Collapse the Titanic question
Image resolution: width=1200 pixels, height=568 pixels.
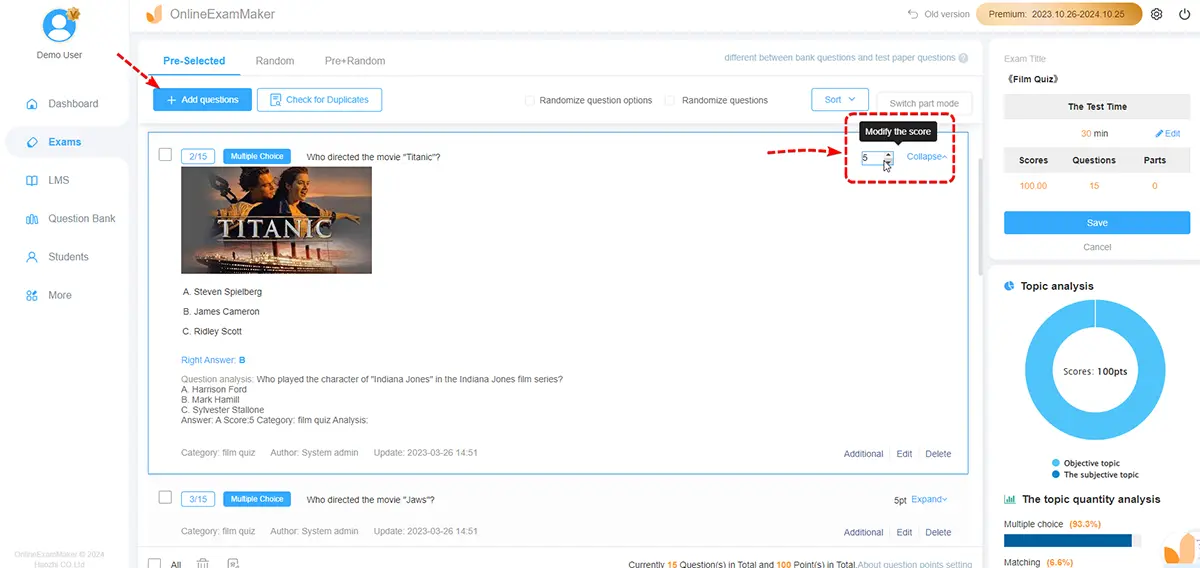point(926,157)
